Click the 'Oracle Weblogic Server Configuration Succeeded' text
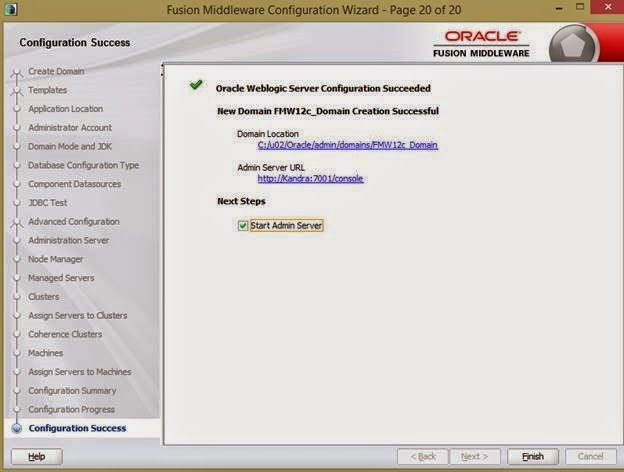The width and height of the screenshot is (624, 472). pos(323,88)
